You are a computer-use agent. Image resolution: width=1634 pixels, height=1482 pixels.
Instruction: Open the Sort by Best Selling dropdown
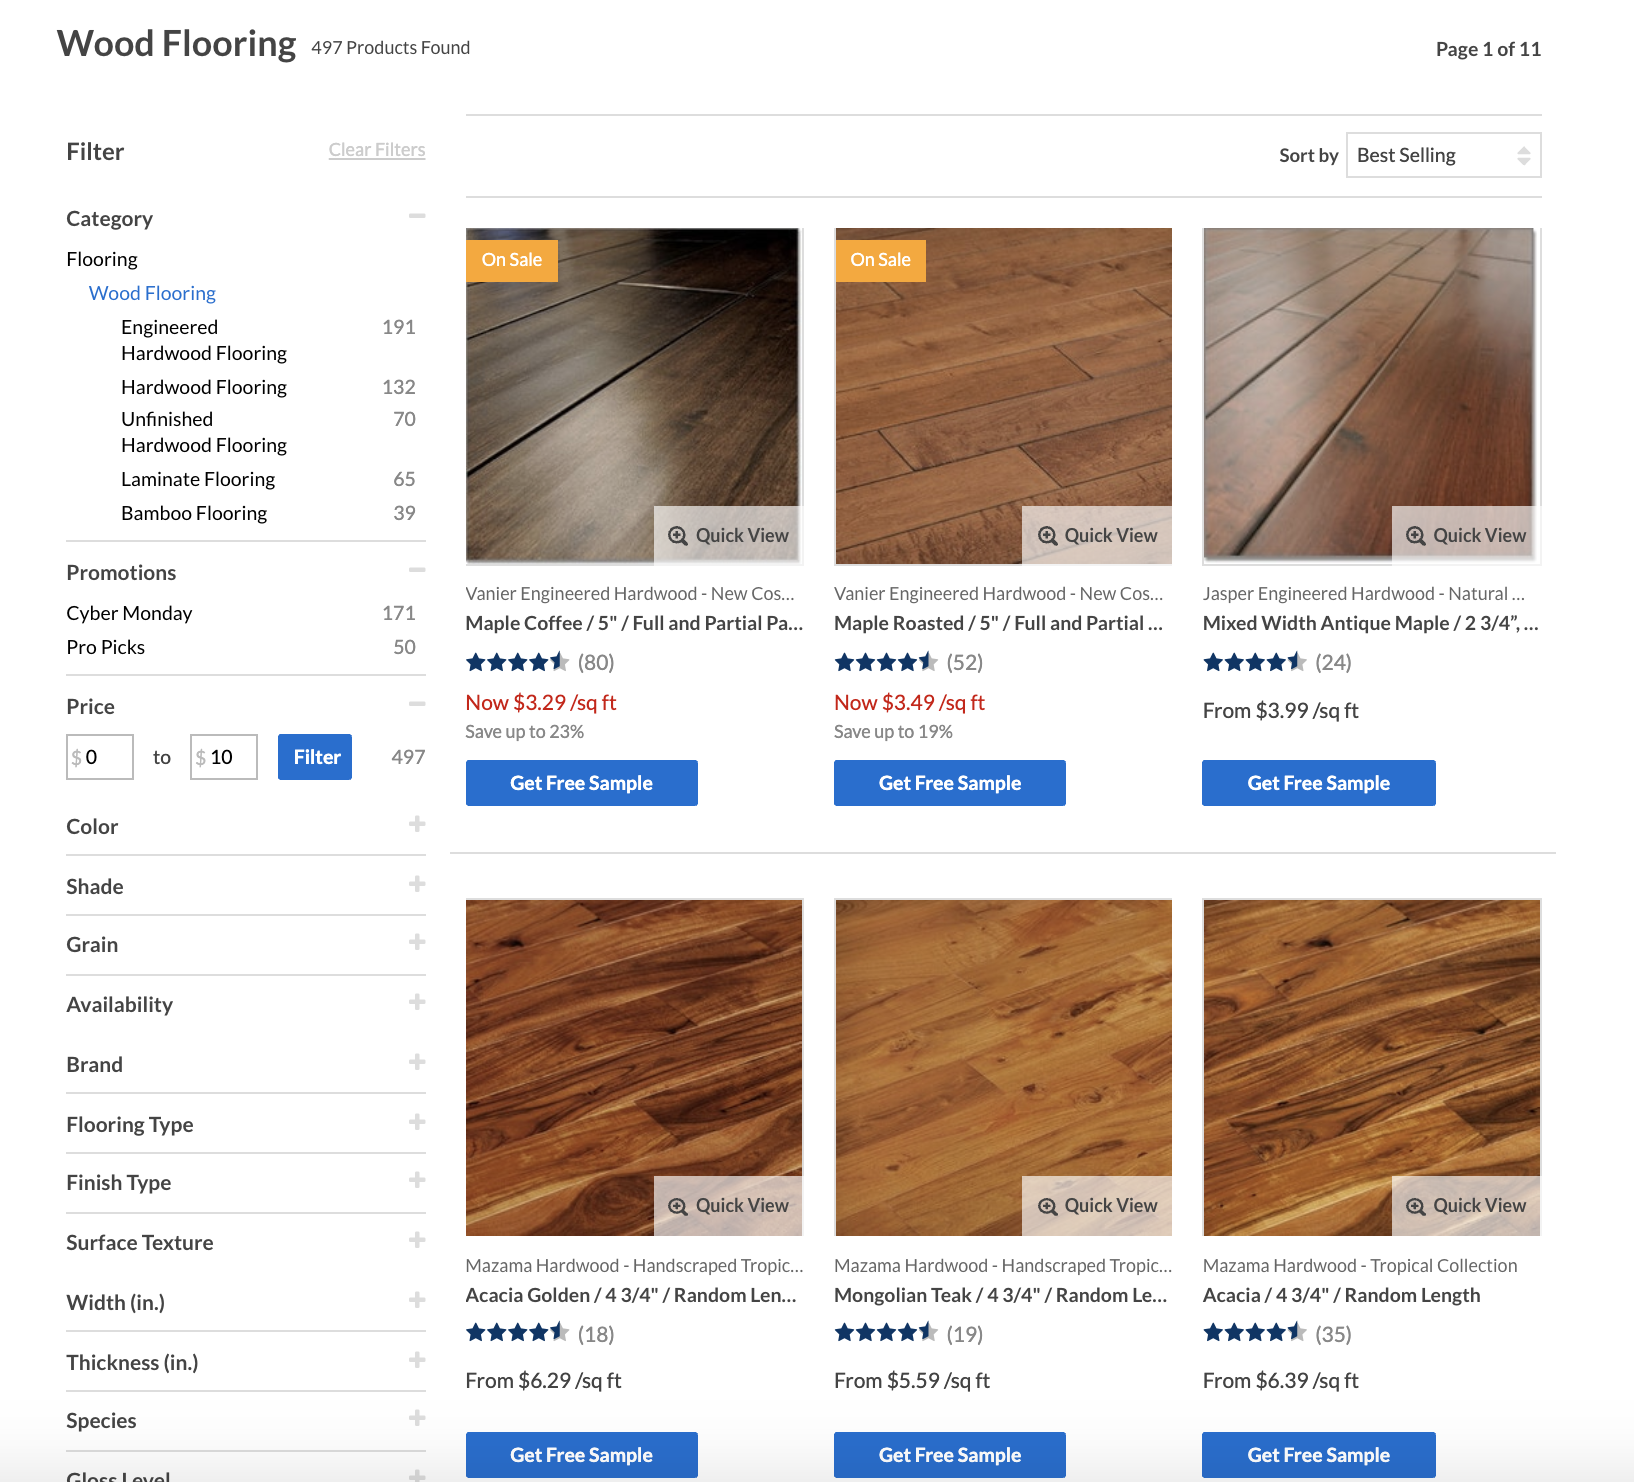click(1443, 155)
